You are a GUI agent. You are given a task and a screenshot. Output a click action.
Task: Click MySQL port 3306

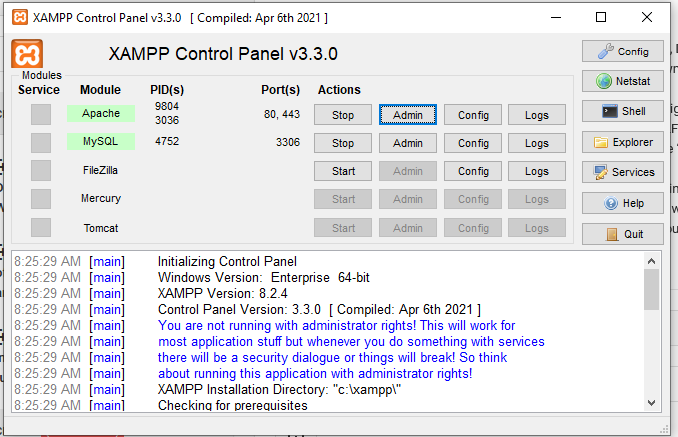(288, 142)
